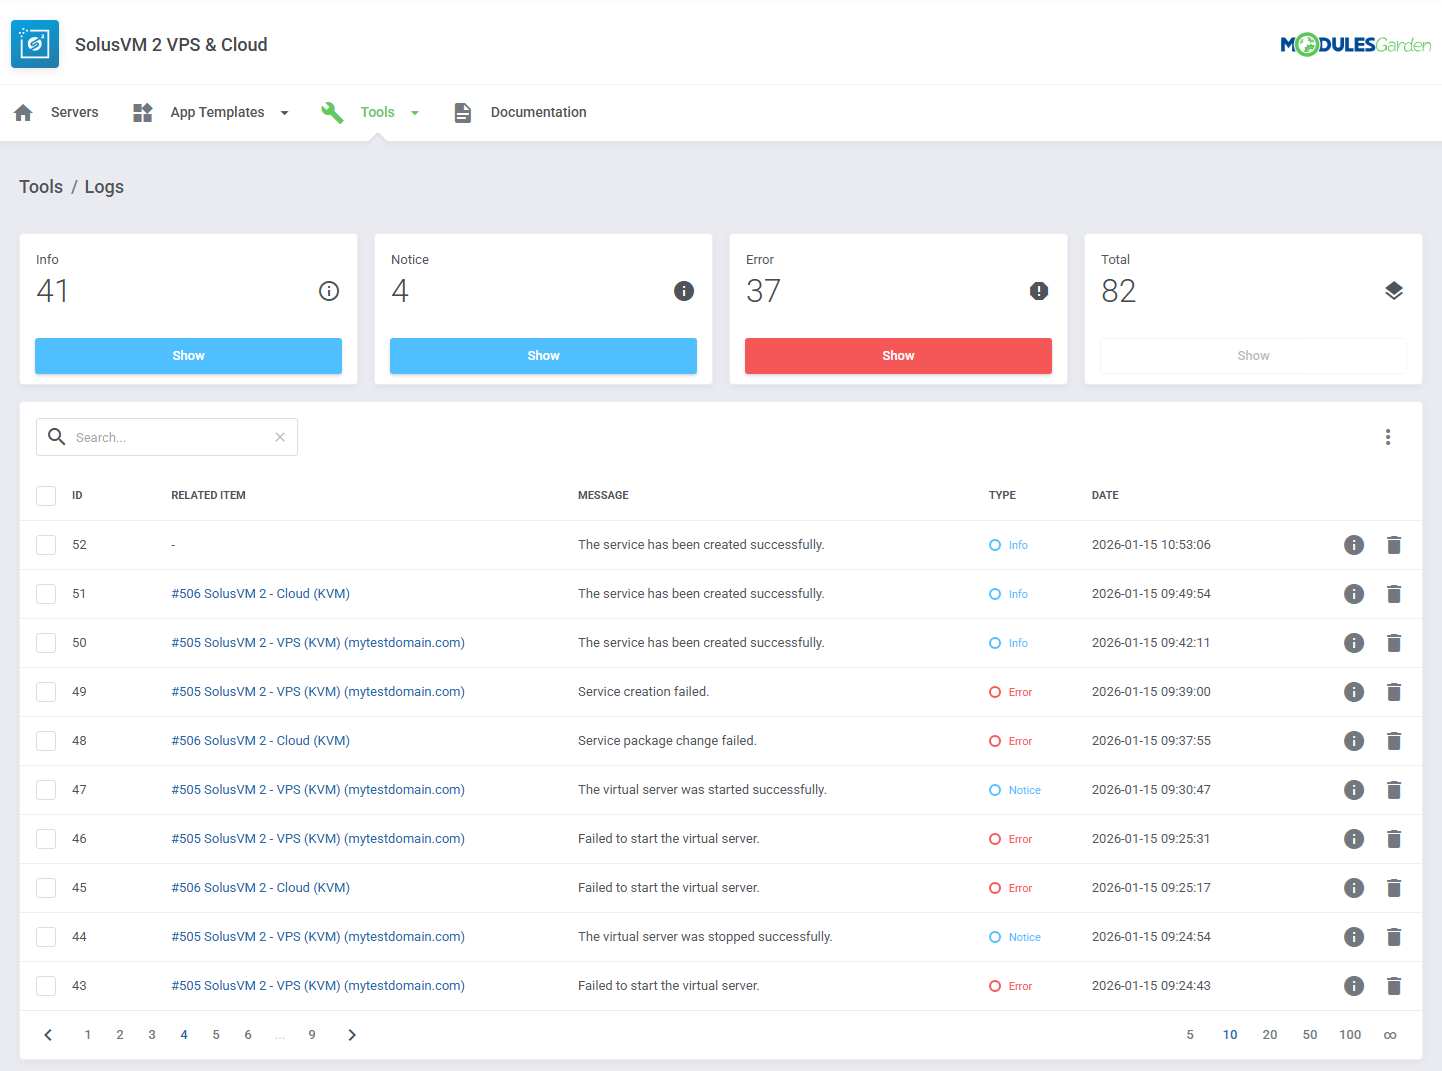Type a query in the Search field

[x=165, y=437]
